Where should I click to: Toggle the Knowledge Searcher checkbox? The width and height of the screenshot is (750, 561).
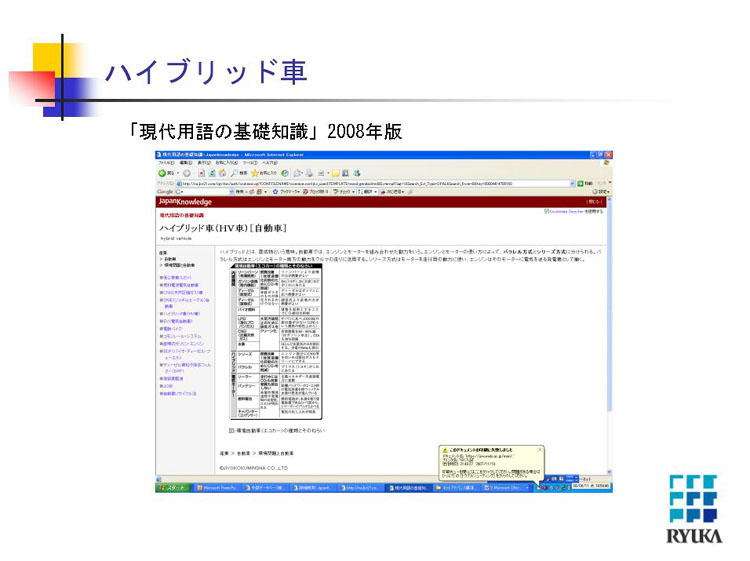pyautogui.click(x=547, y=211)
